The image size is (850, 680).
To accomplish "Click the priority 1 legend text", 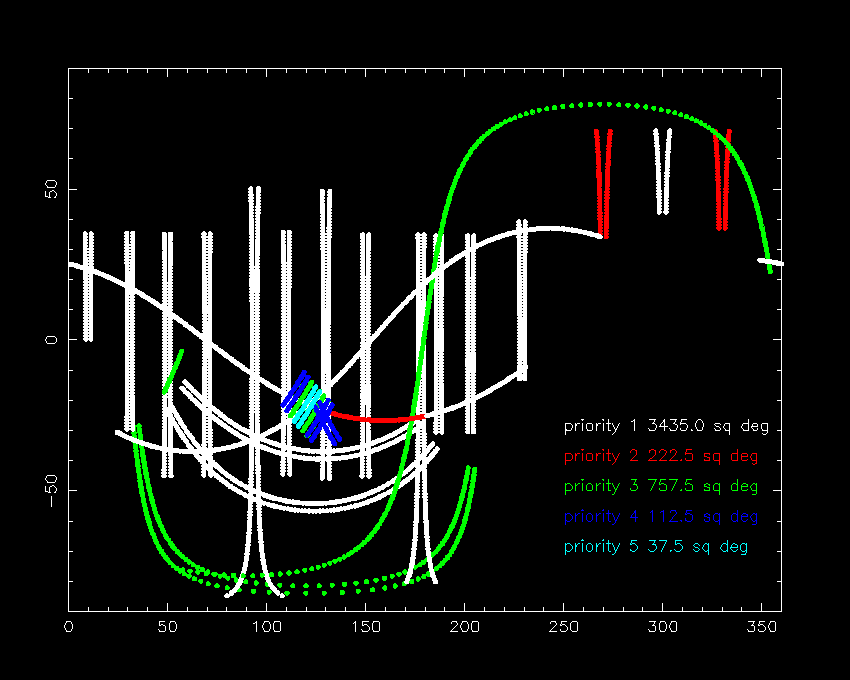I will pyautogui.click(x=666, y=426).
